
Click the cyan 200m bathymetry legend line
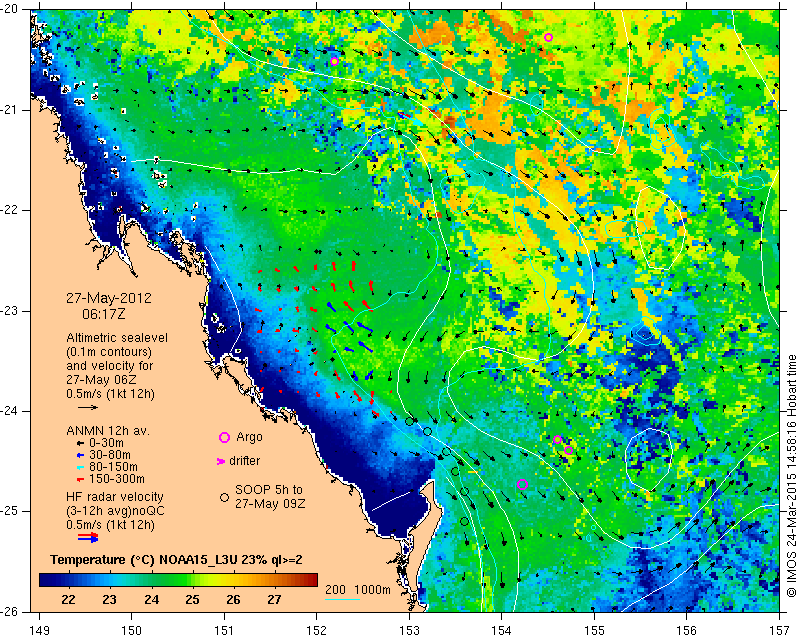342,600
